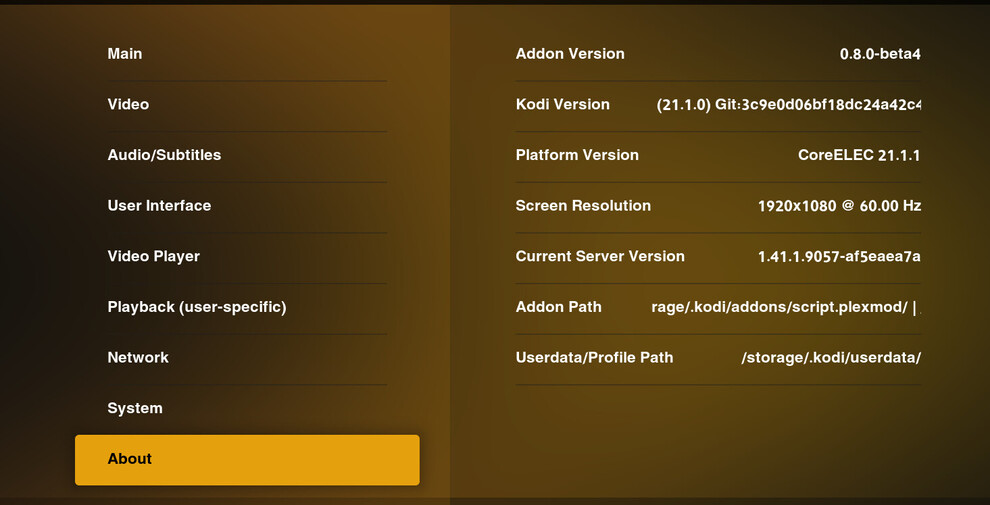
Task: Select the Current Server Version label
Action: point(600,257)
